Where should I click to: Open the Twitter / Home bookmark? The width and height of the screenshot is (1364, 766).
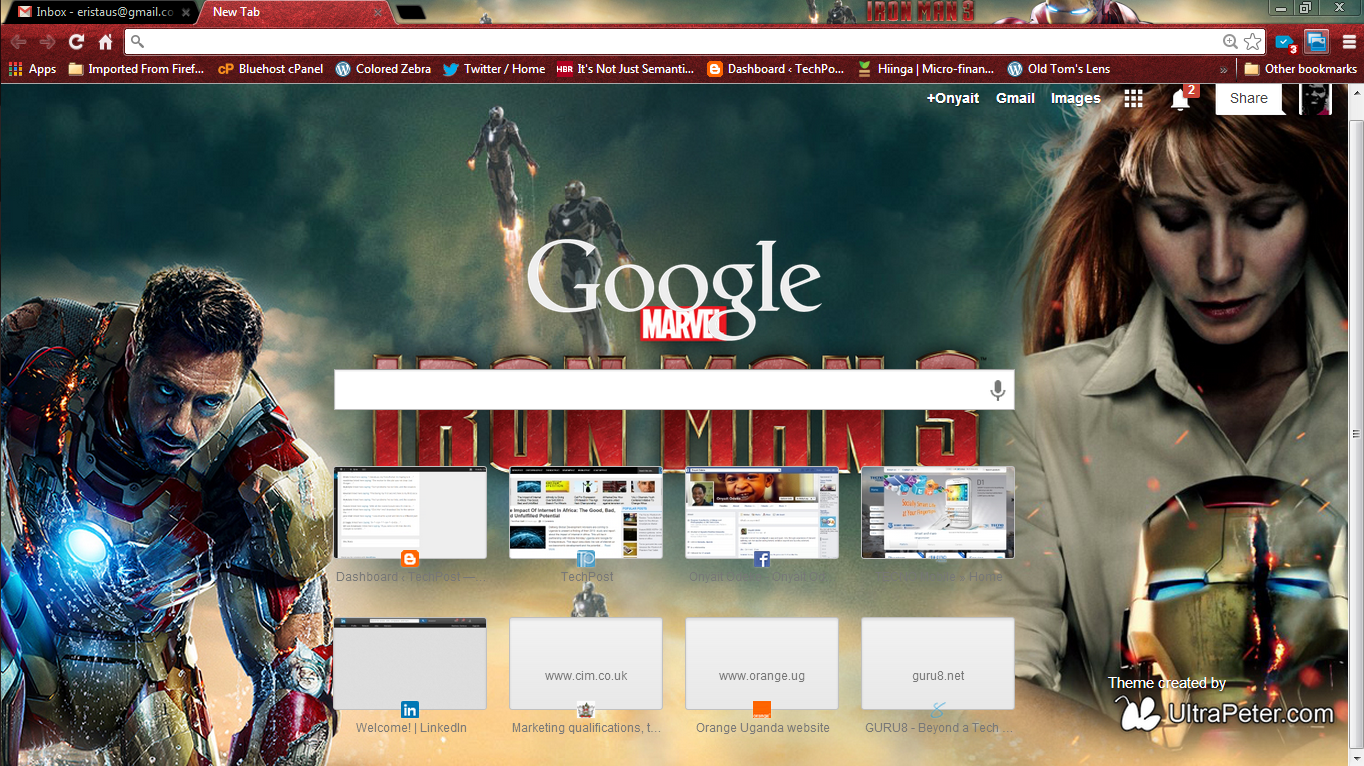pos(494,69)
